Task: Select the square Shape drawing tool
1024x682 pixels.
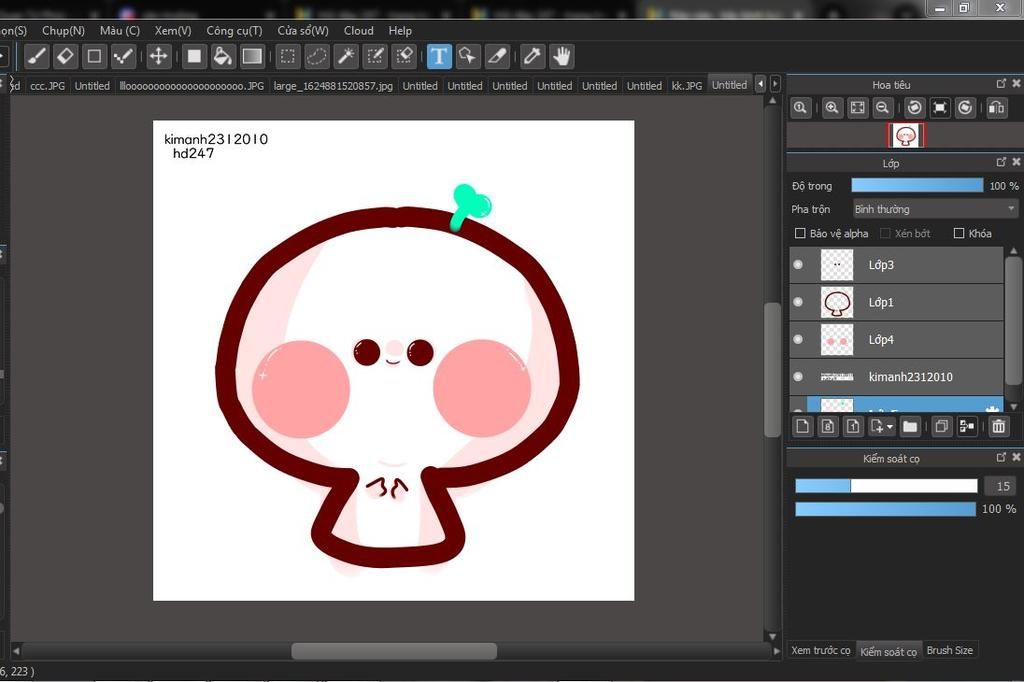Action: point(95,57)
